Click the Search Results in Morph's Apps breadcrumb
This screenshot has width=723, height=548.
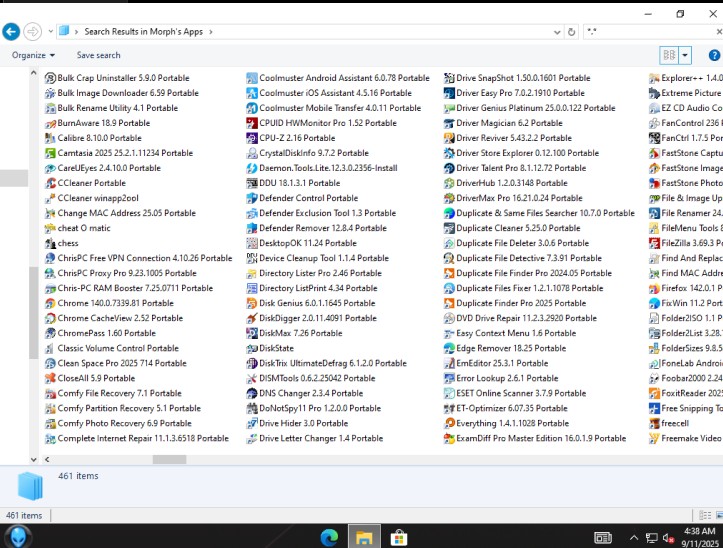[143, 32]
